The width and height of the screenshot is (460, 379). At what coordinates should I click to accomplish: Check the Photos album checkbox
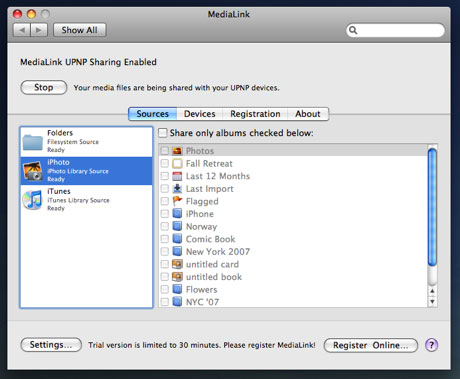pos(165,151)
